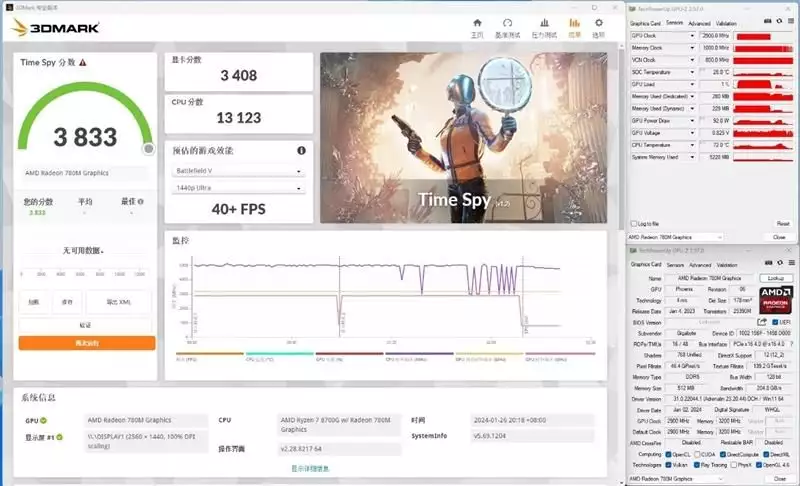800x486 pixels.
Task: Open the 3DMark Stress Tests icon
Action: (544, 23)
